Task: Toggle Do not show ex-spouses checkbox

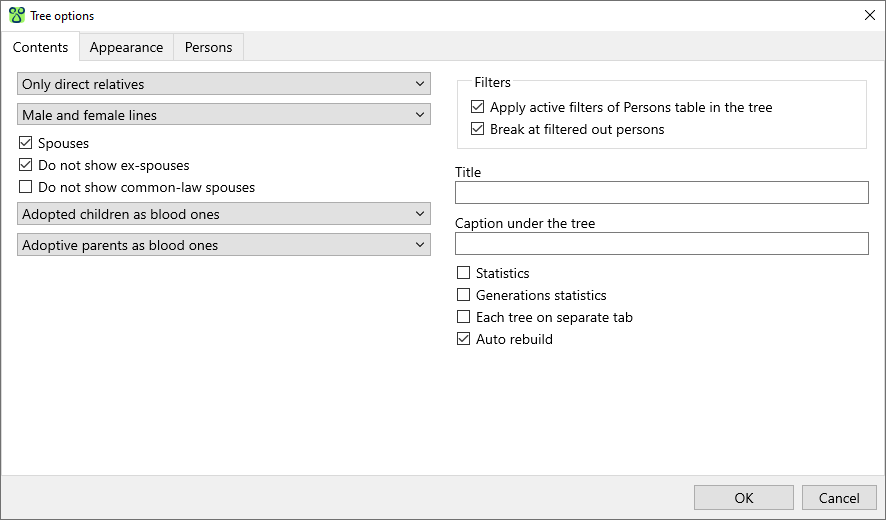Action: pos(25,165)
